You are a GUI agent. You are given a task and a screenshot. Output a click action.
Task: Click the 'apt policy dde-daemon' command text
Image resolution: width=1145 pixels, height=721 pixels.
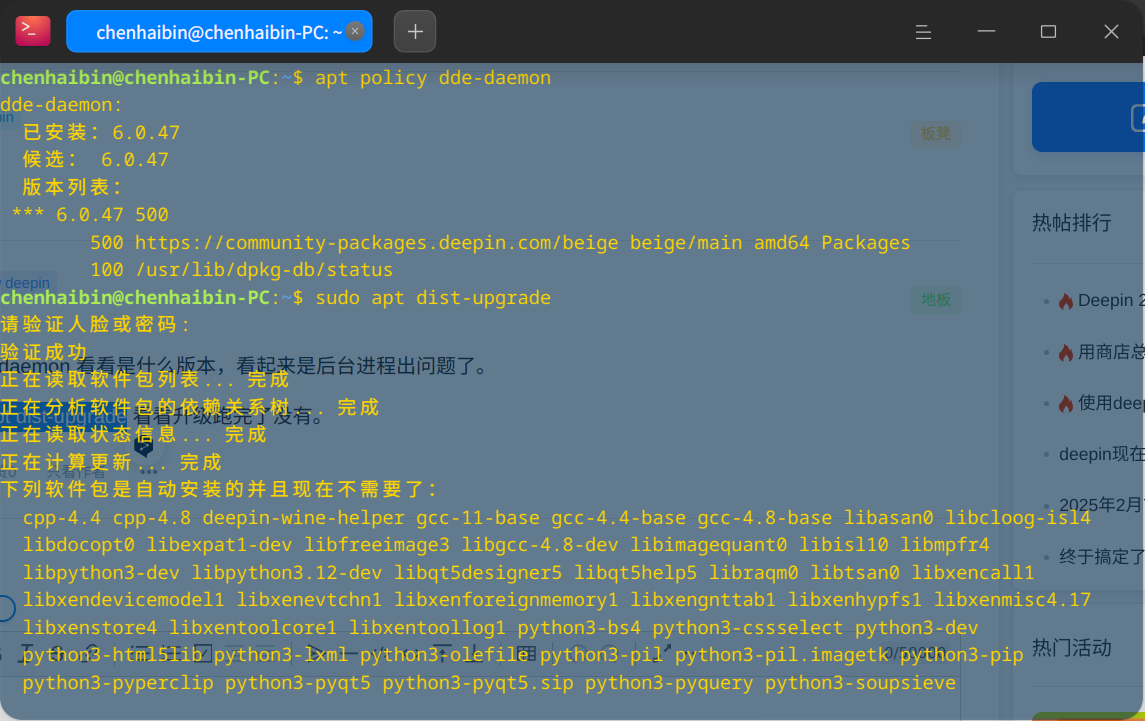pyautogui.click(x=433, y=77)
